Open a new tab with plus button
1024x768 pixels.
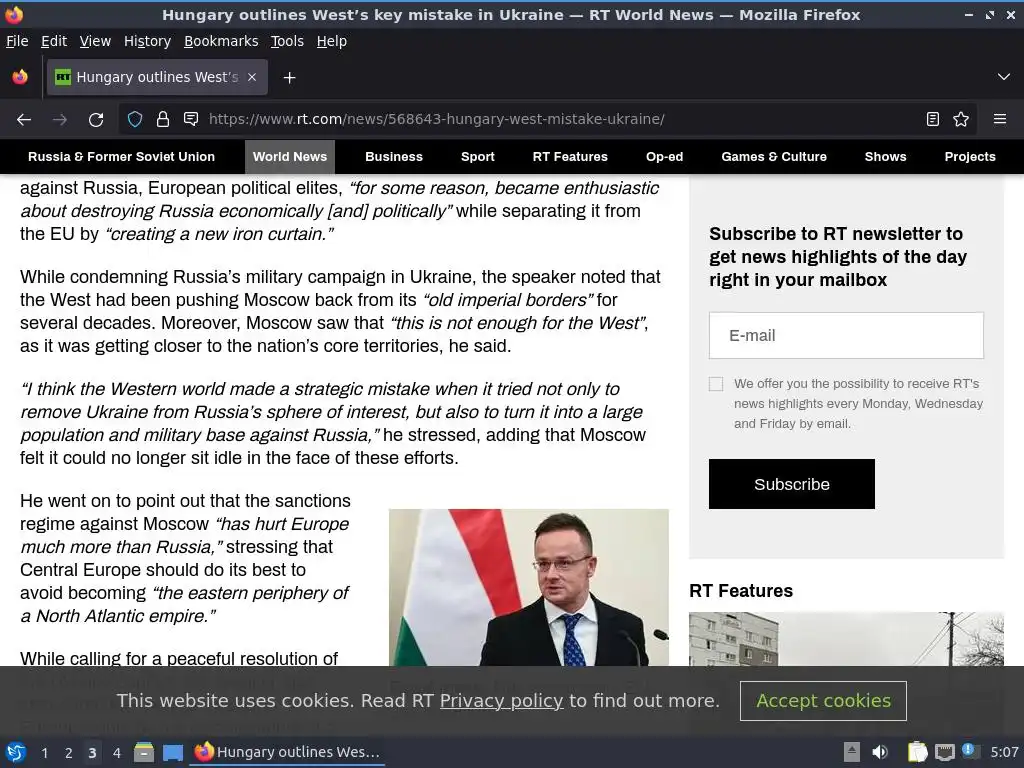[289, 78]
